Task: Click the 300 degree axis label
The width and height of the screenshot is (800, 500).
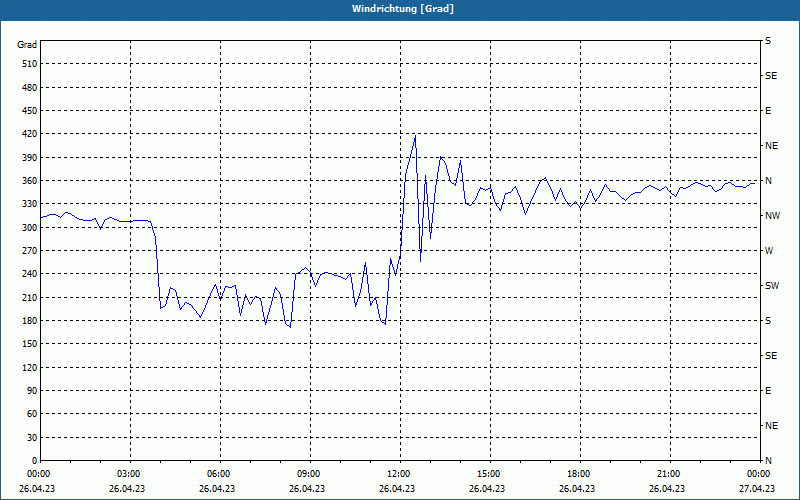Action: [30, 228]
